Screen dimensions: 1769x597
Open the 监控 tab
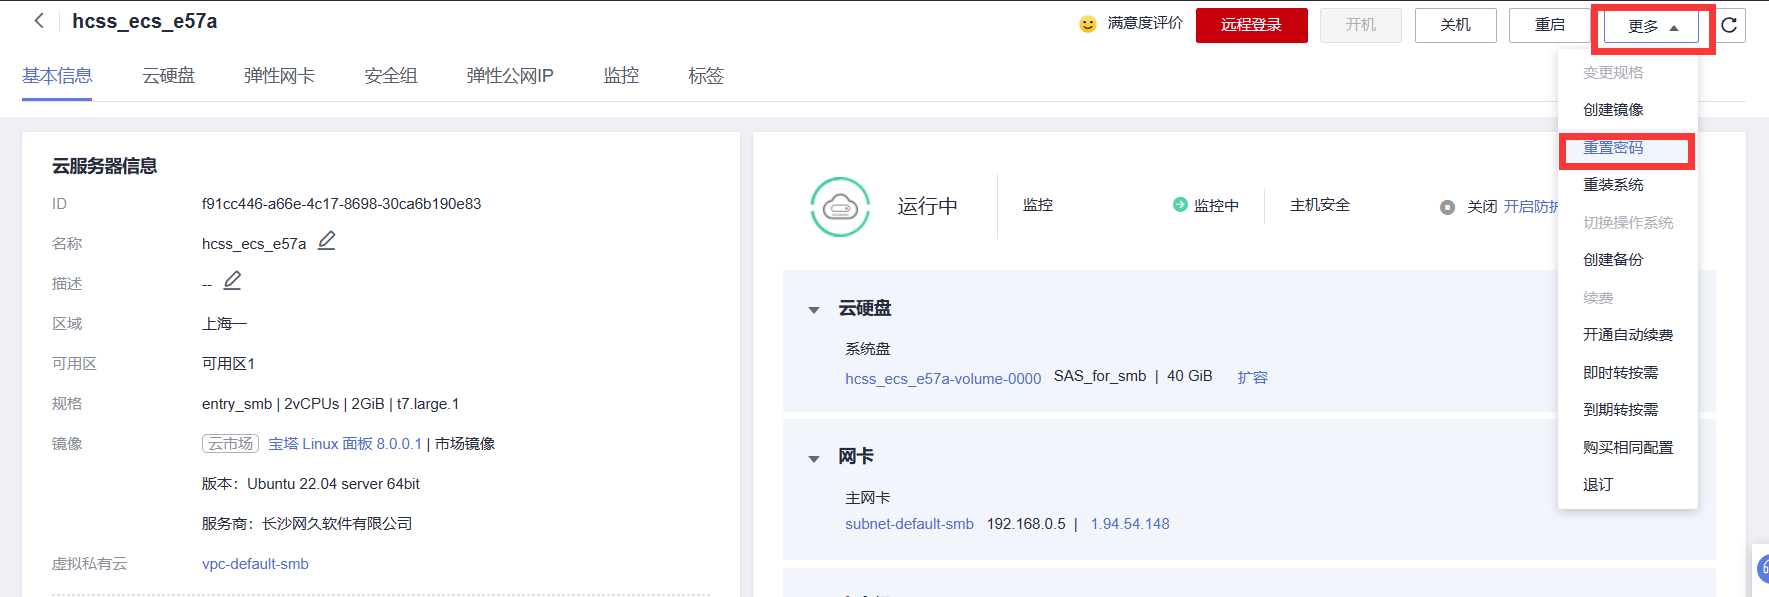pos(621,76)
